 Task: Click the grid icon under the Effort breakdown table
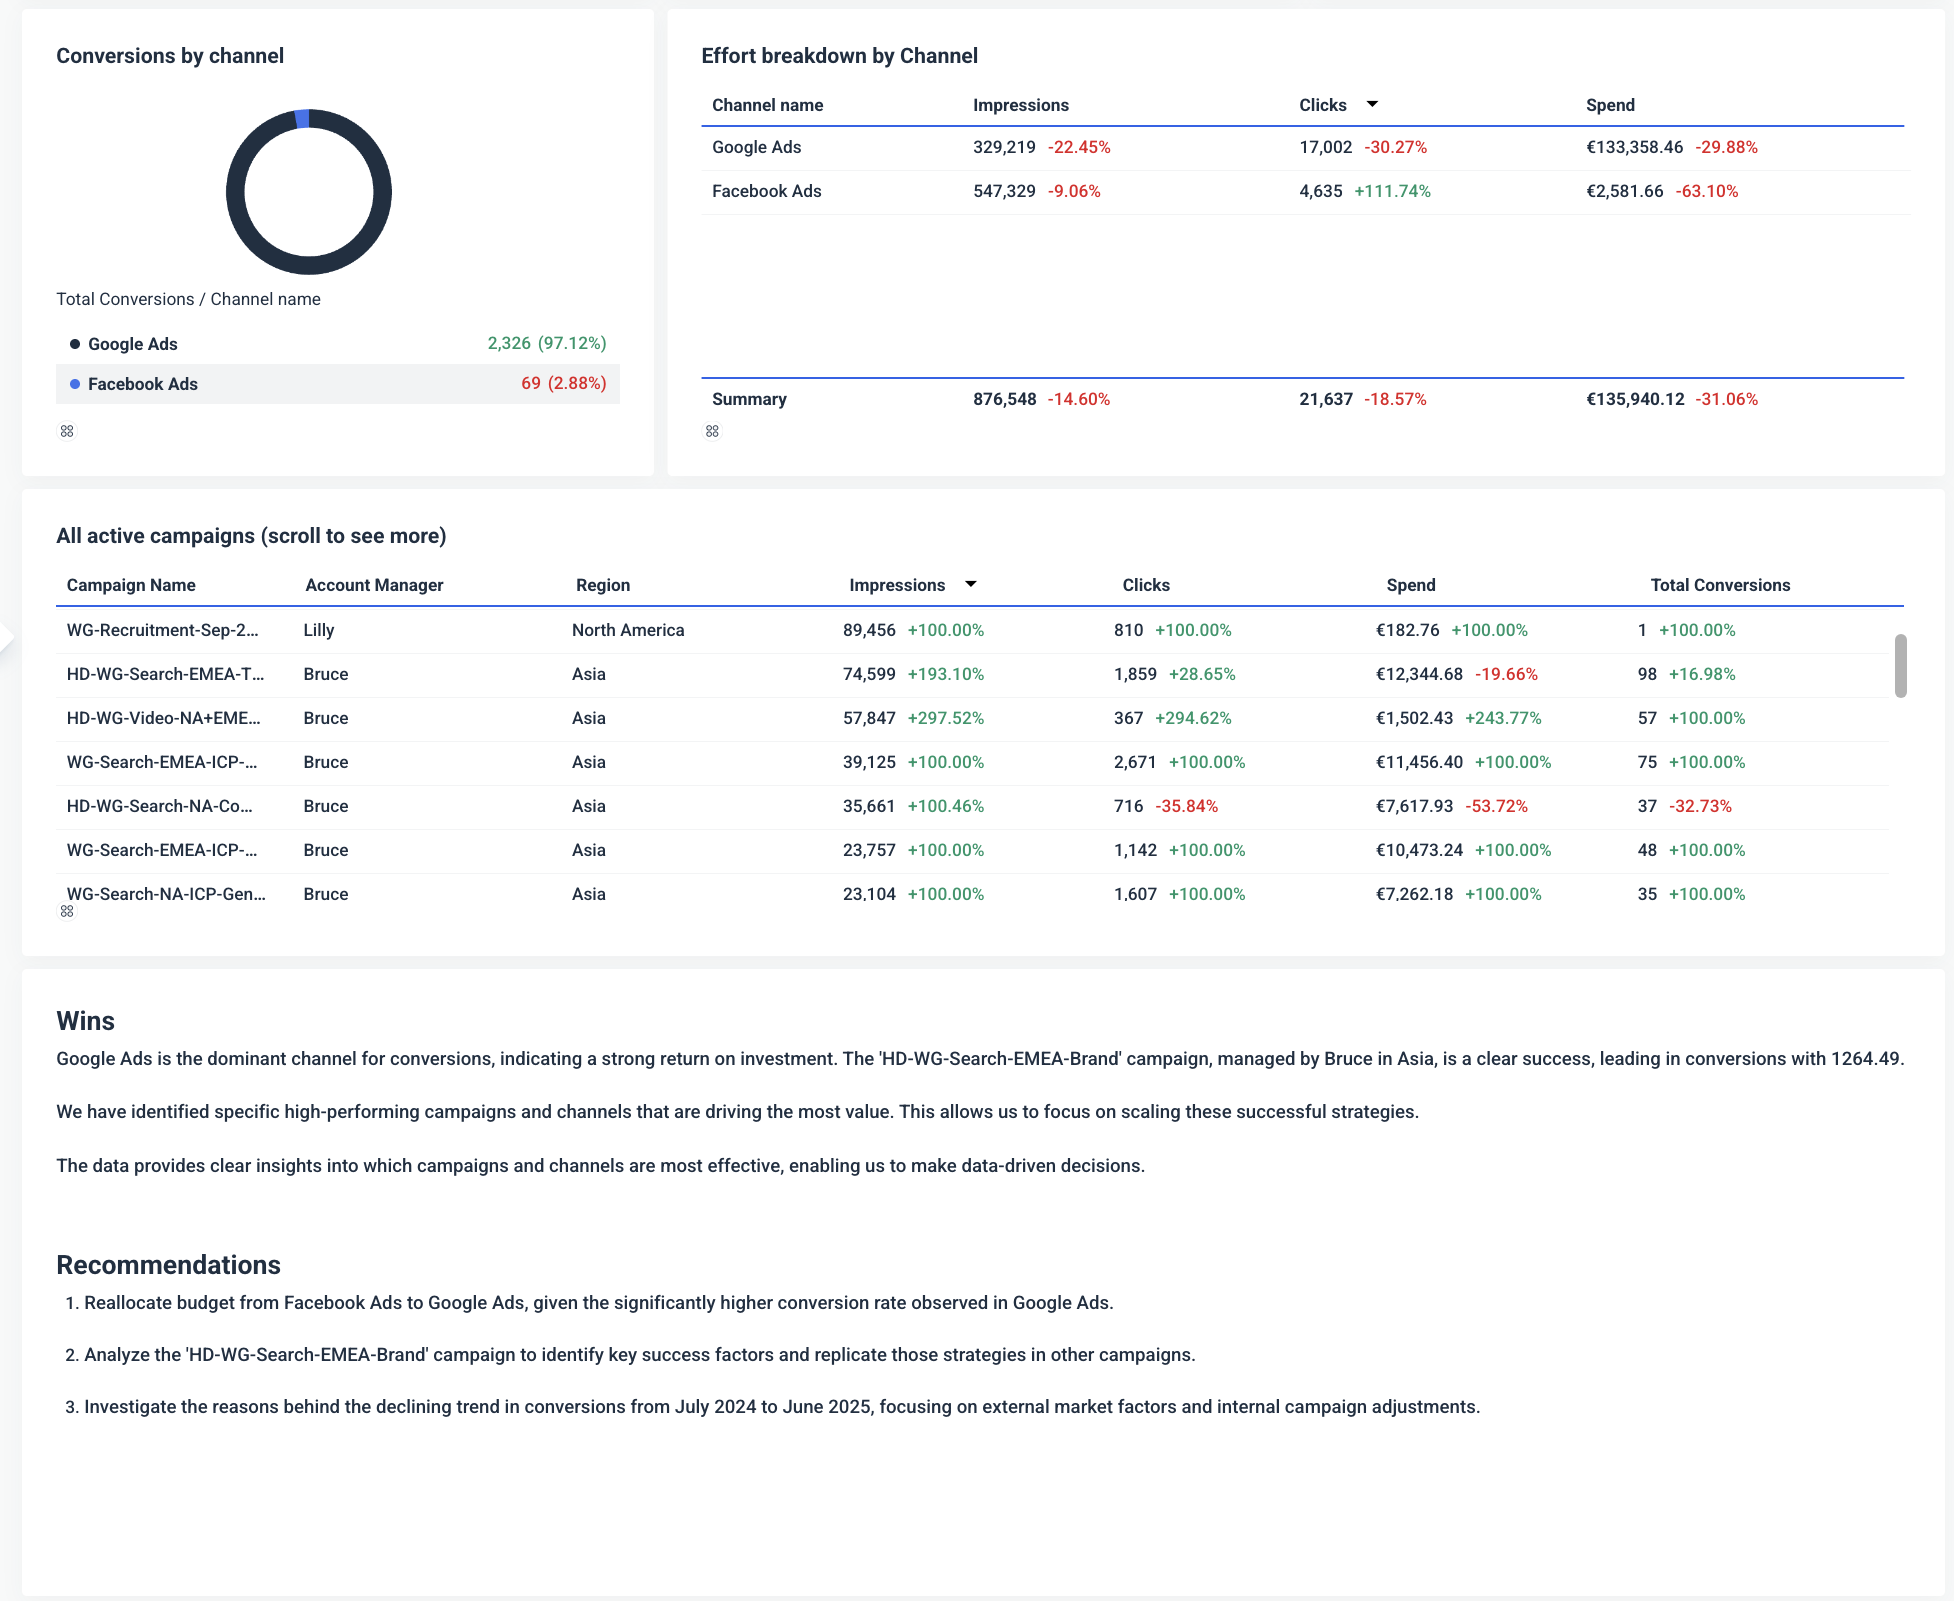coord(712,431)
